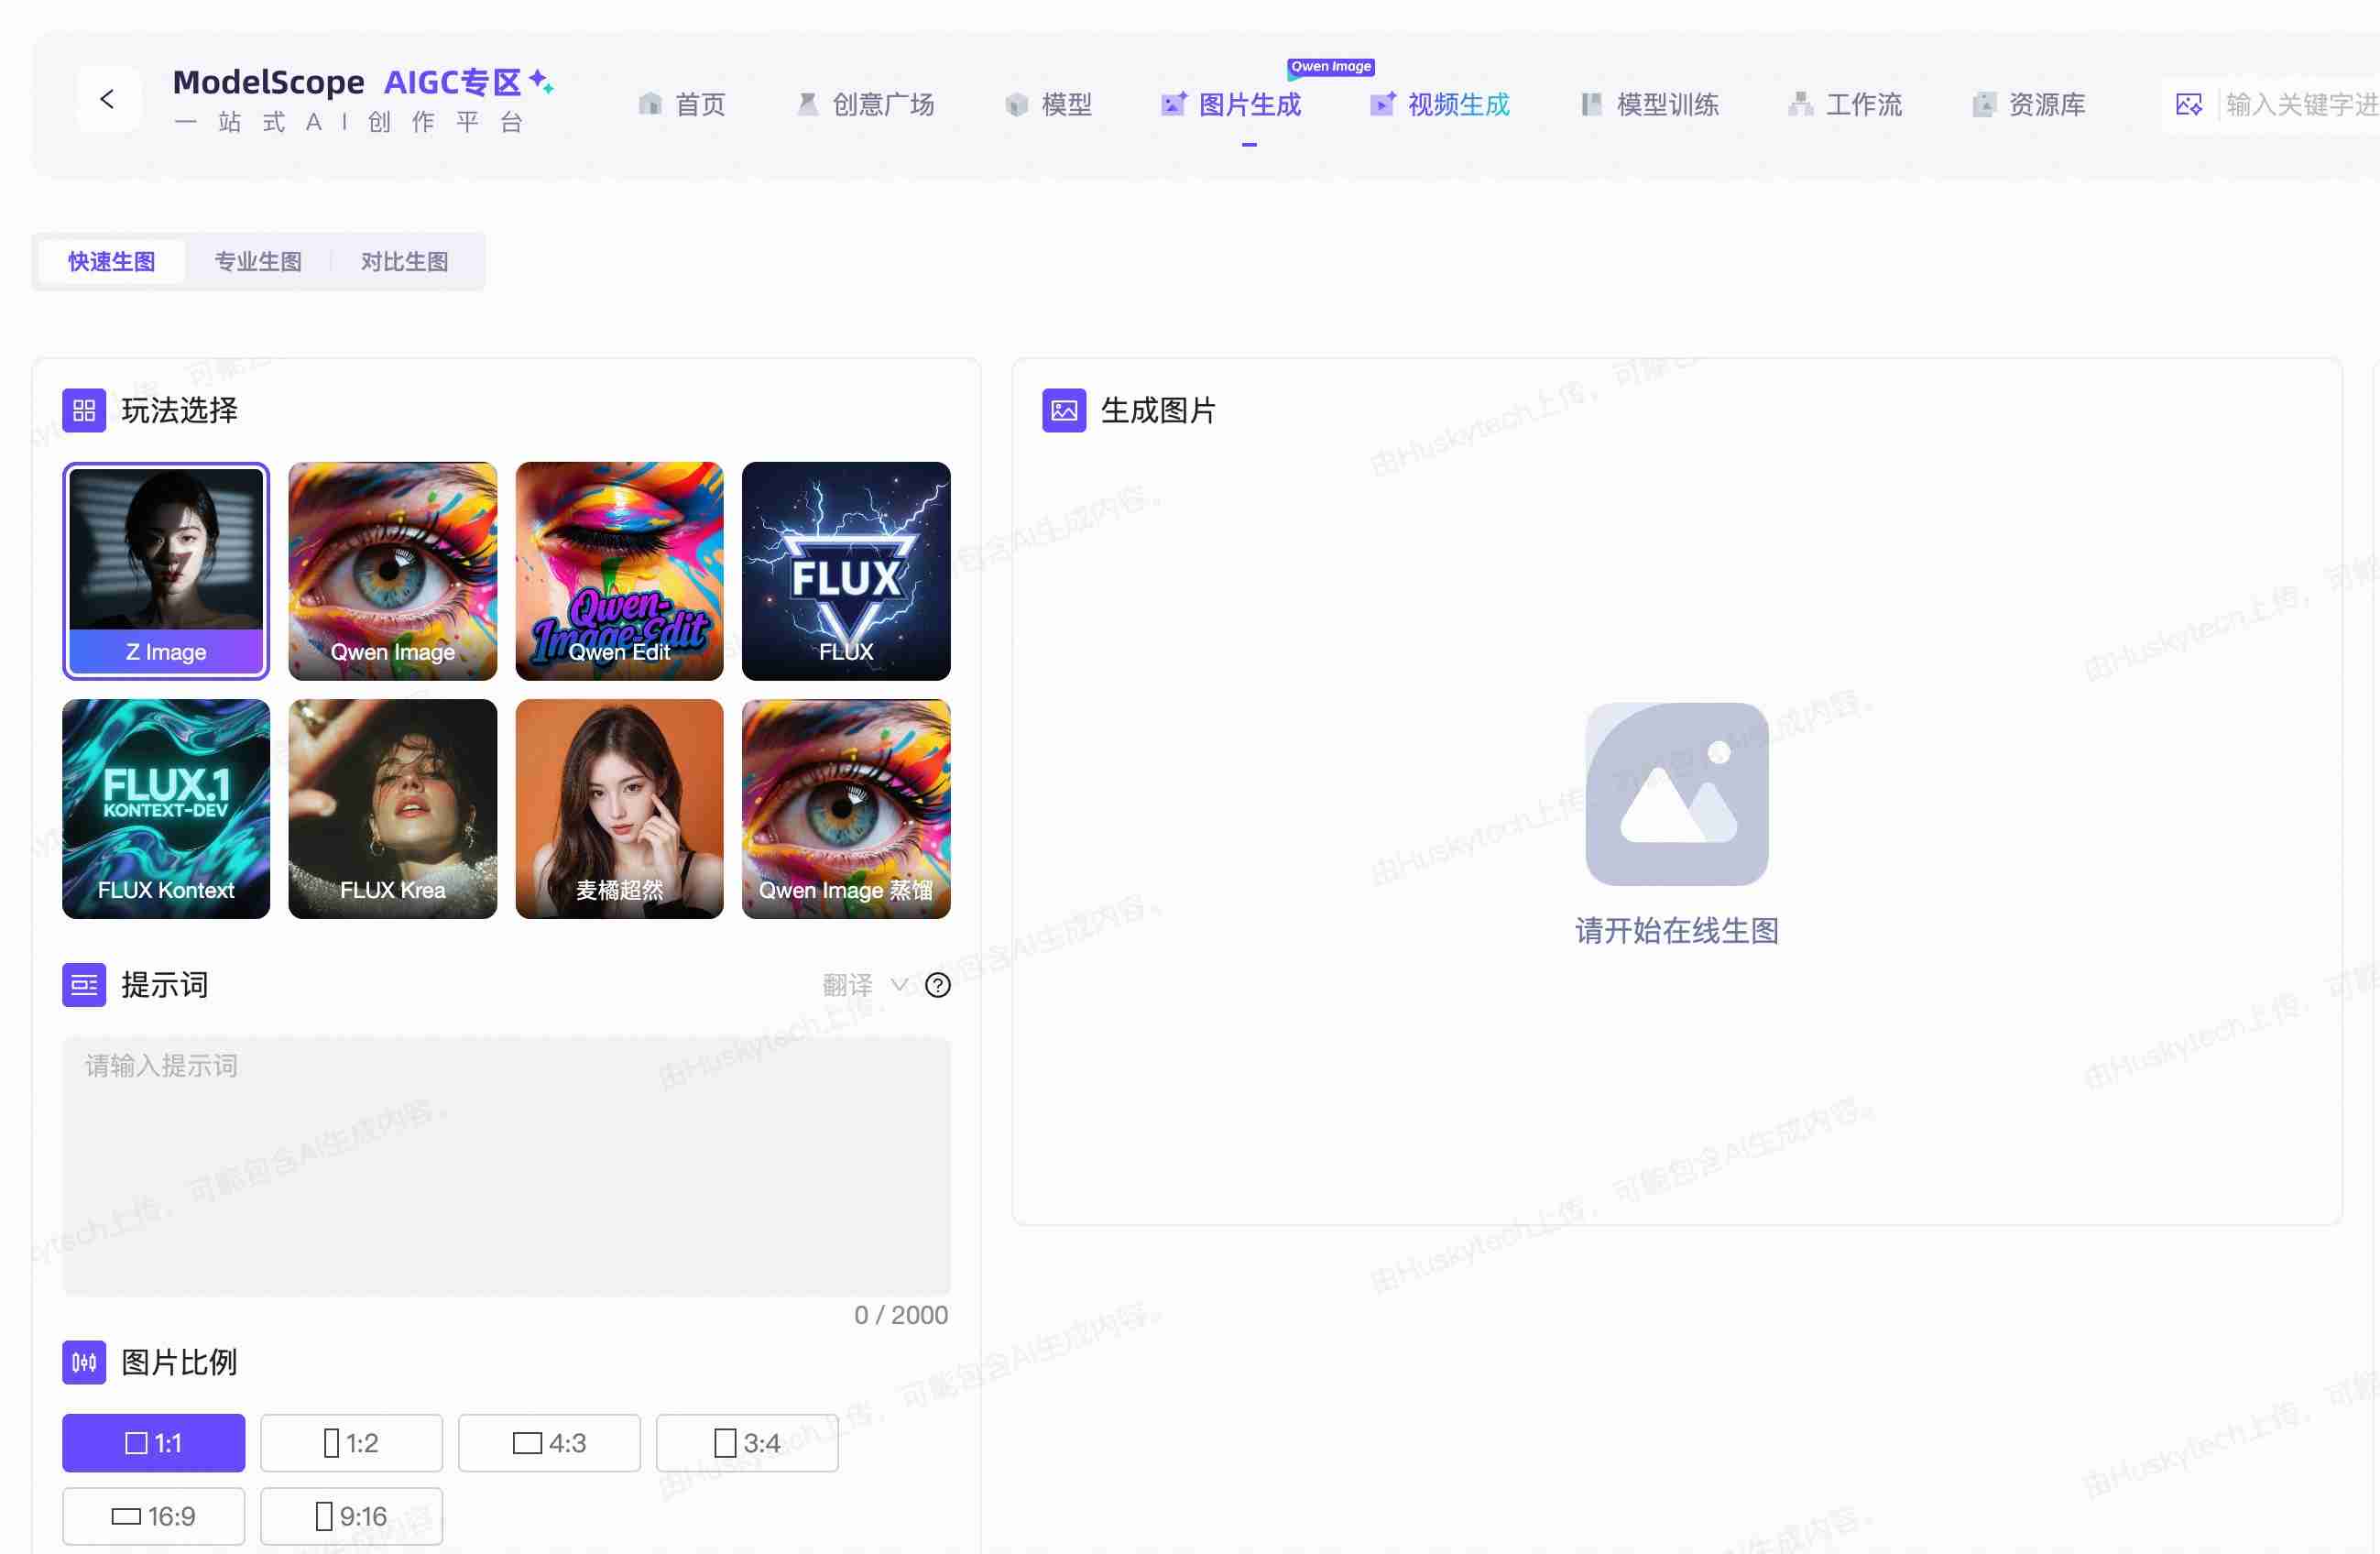This screenshot has height=1554, width=2380.
Task: Open 视频生成 video generation via its icon
Action: tap(1383, 104)
